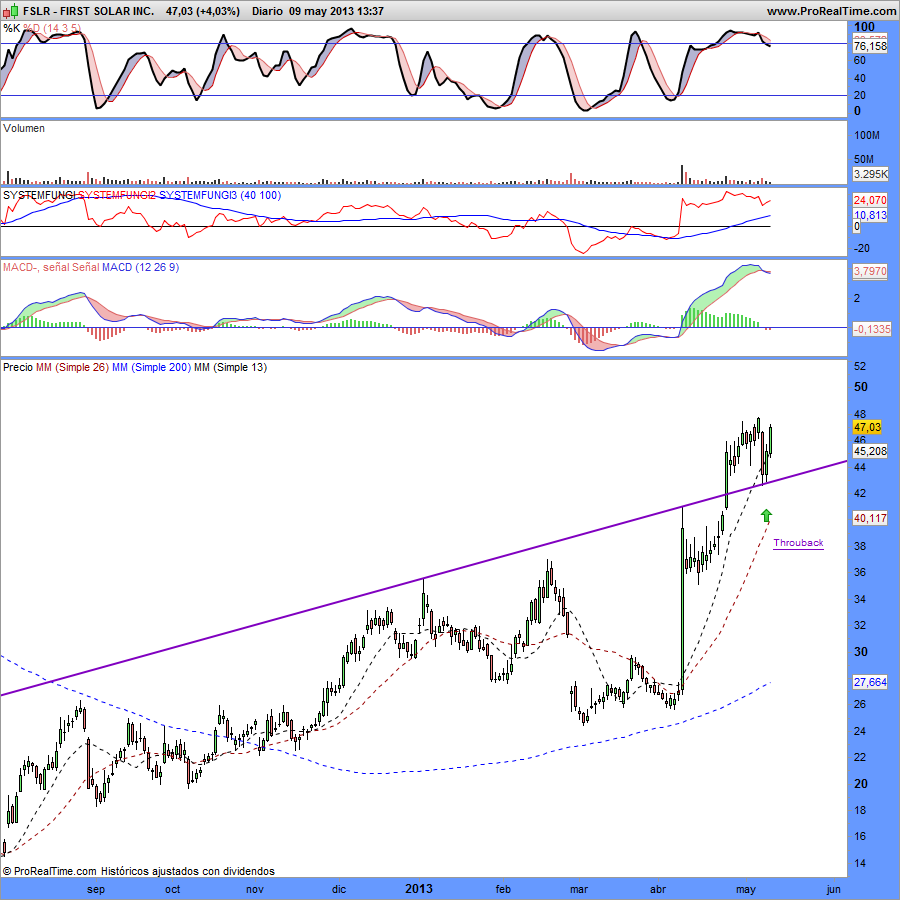Click the sep month label on time axis
900x900 pixels.
pos(96,889)
